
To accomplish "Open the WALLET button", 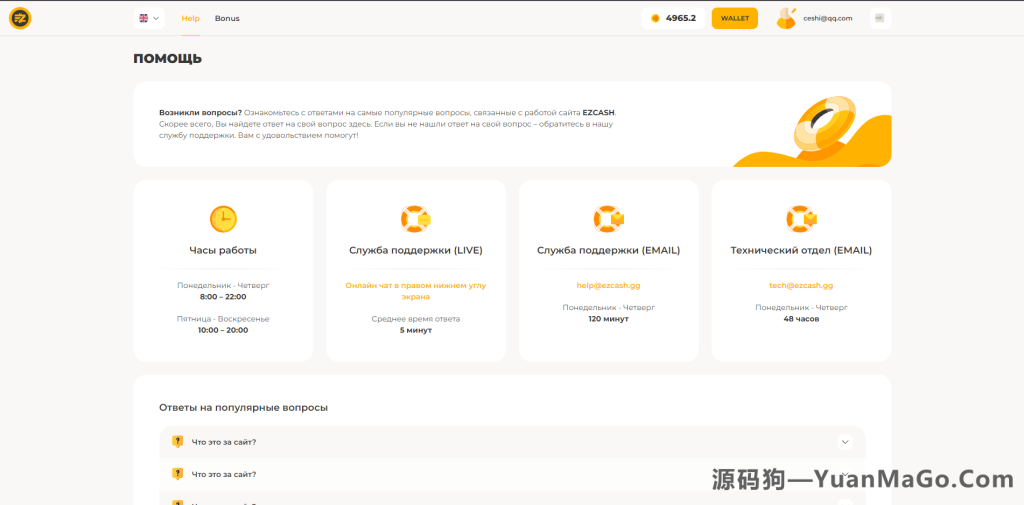I will pyautogui.click(x=735, y=18).
